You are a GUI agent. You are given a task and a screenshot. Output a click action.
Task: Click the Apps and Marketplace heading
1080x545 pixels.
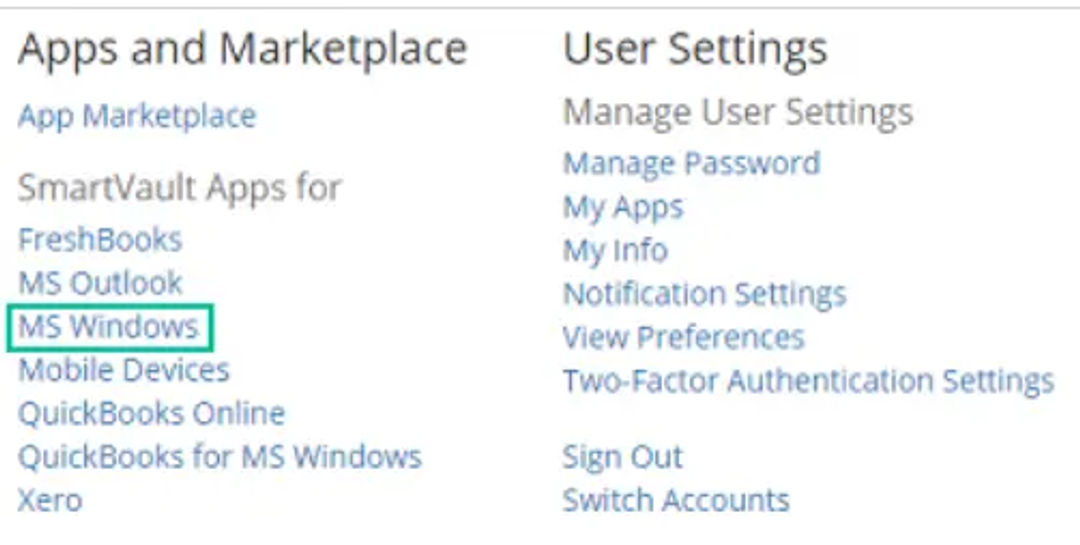242,48
